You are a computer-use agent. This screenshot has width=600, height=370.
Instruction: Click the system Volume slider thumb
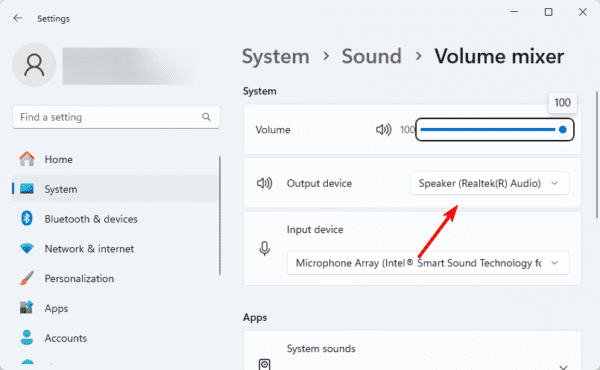pyautogui.click(x=562, y=130)
